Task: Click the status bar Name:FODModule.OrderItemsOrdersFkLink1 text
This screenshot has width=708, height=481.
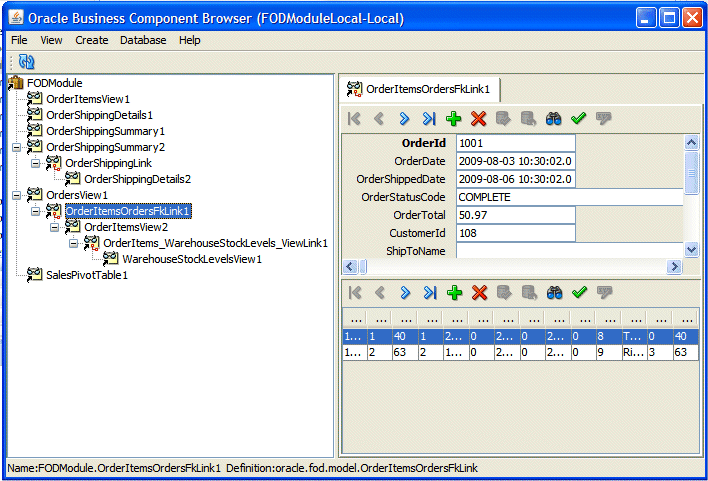Action: point(114,468)
